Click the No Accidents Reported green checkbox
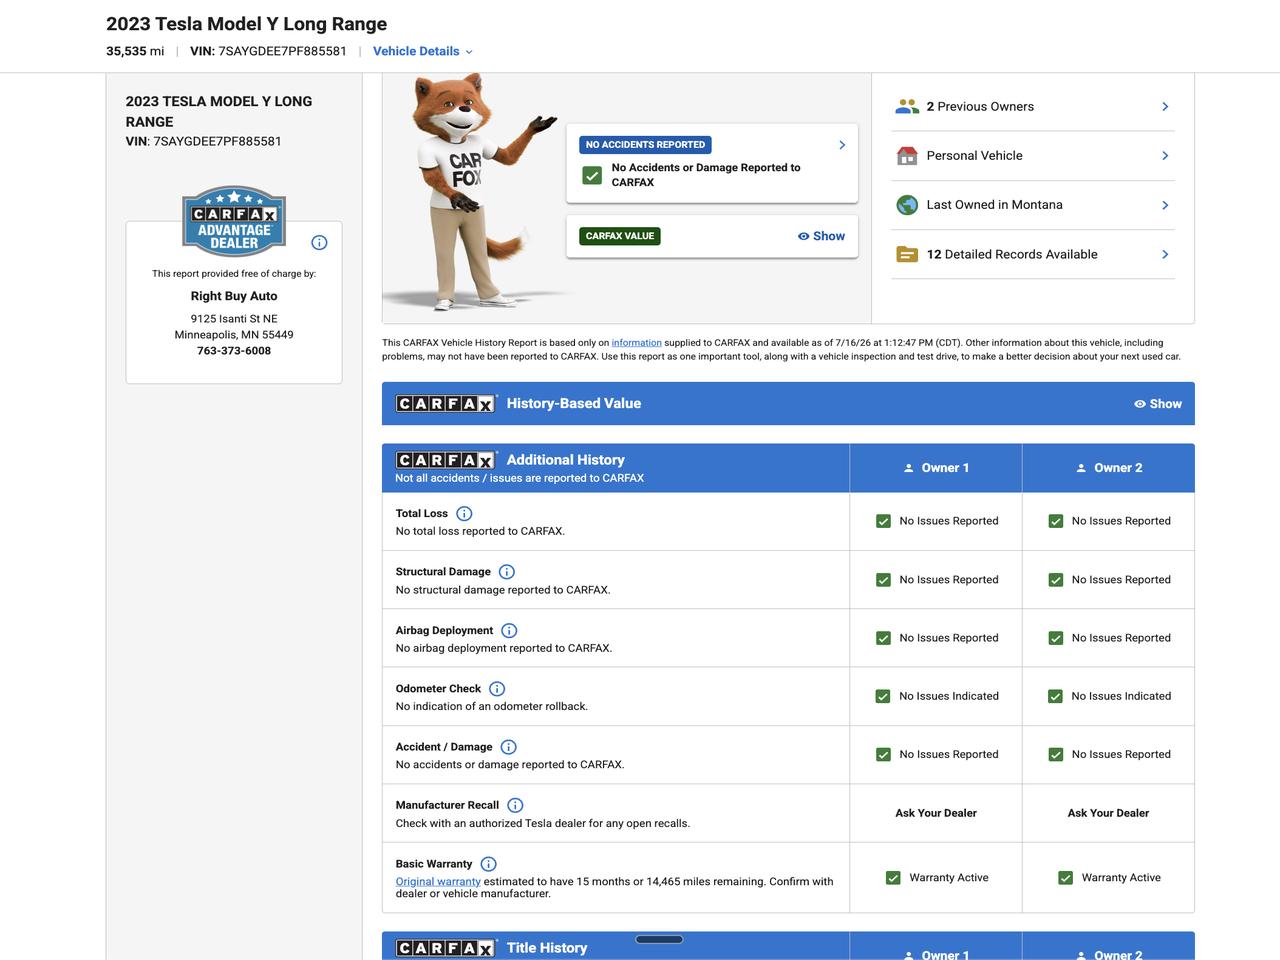This screenshot has width=1280, height=960. click(592, 175)
